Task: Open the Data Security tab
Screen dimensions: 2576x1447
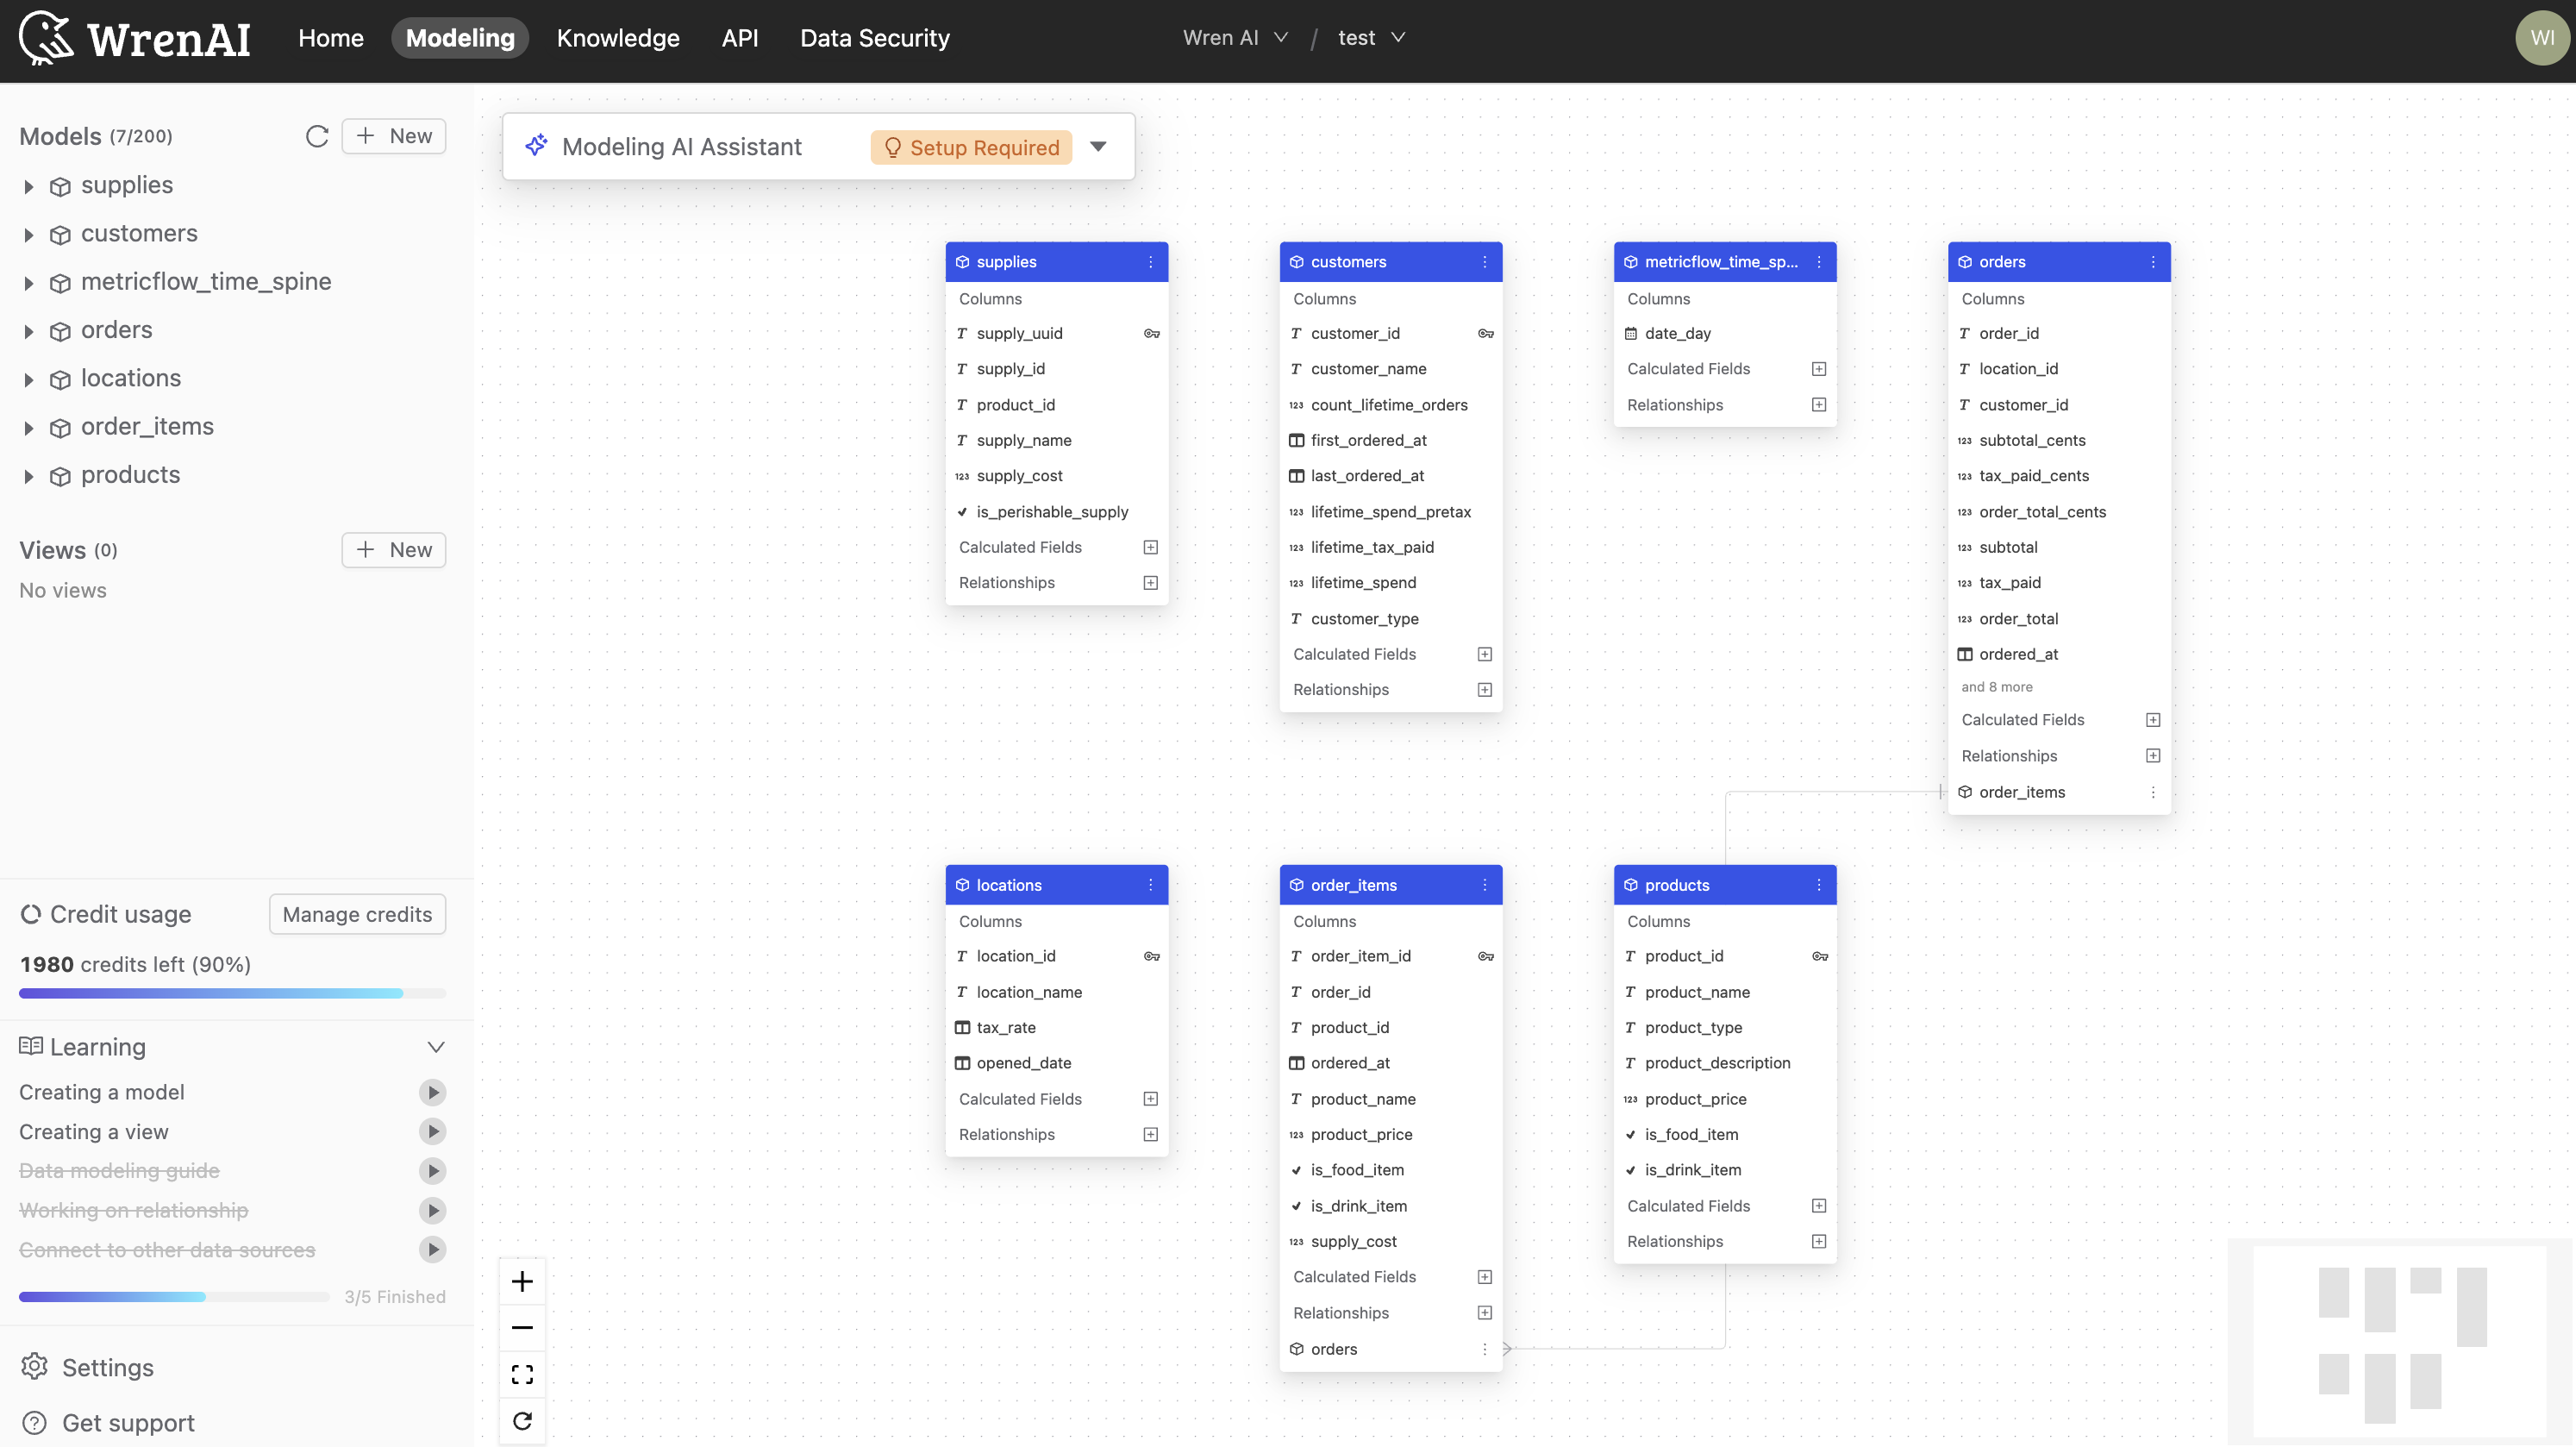Action: point(874,38)
